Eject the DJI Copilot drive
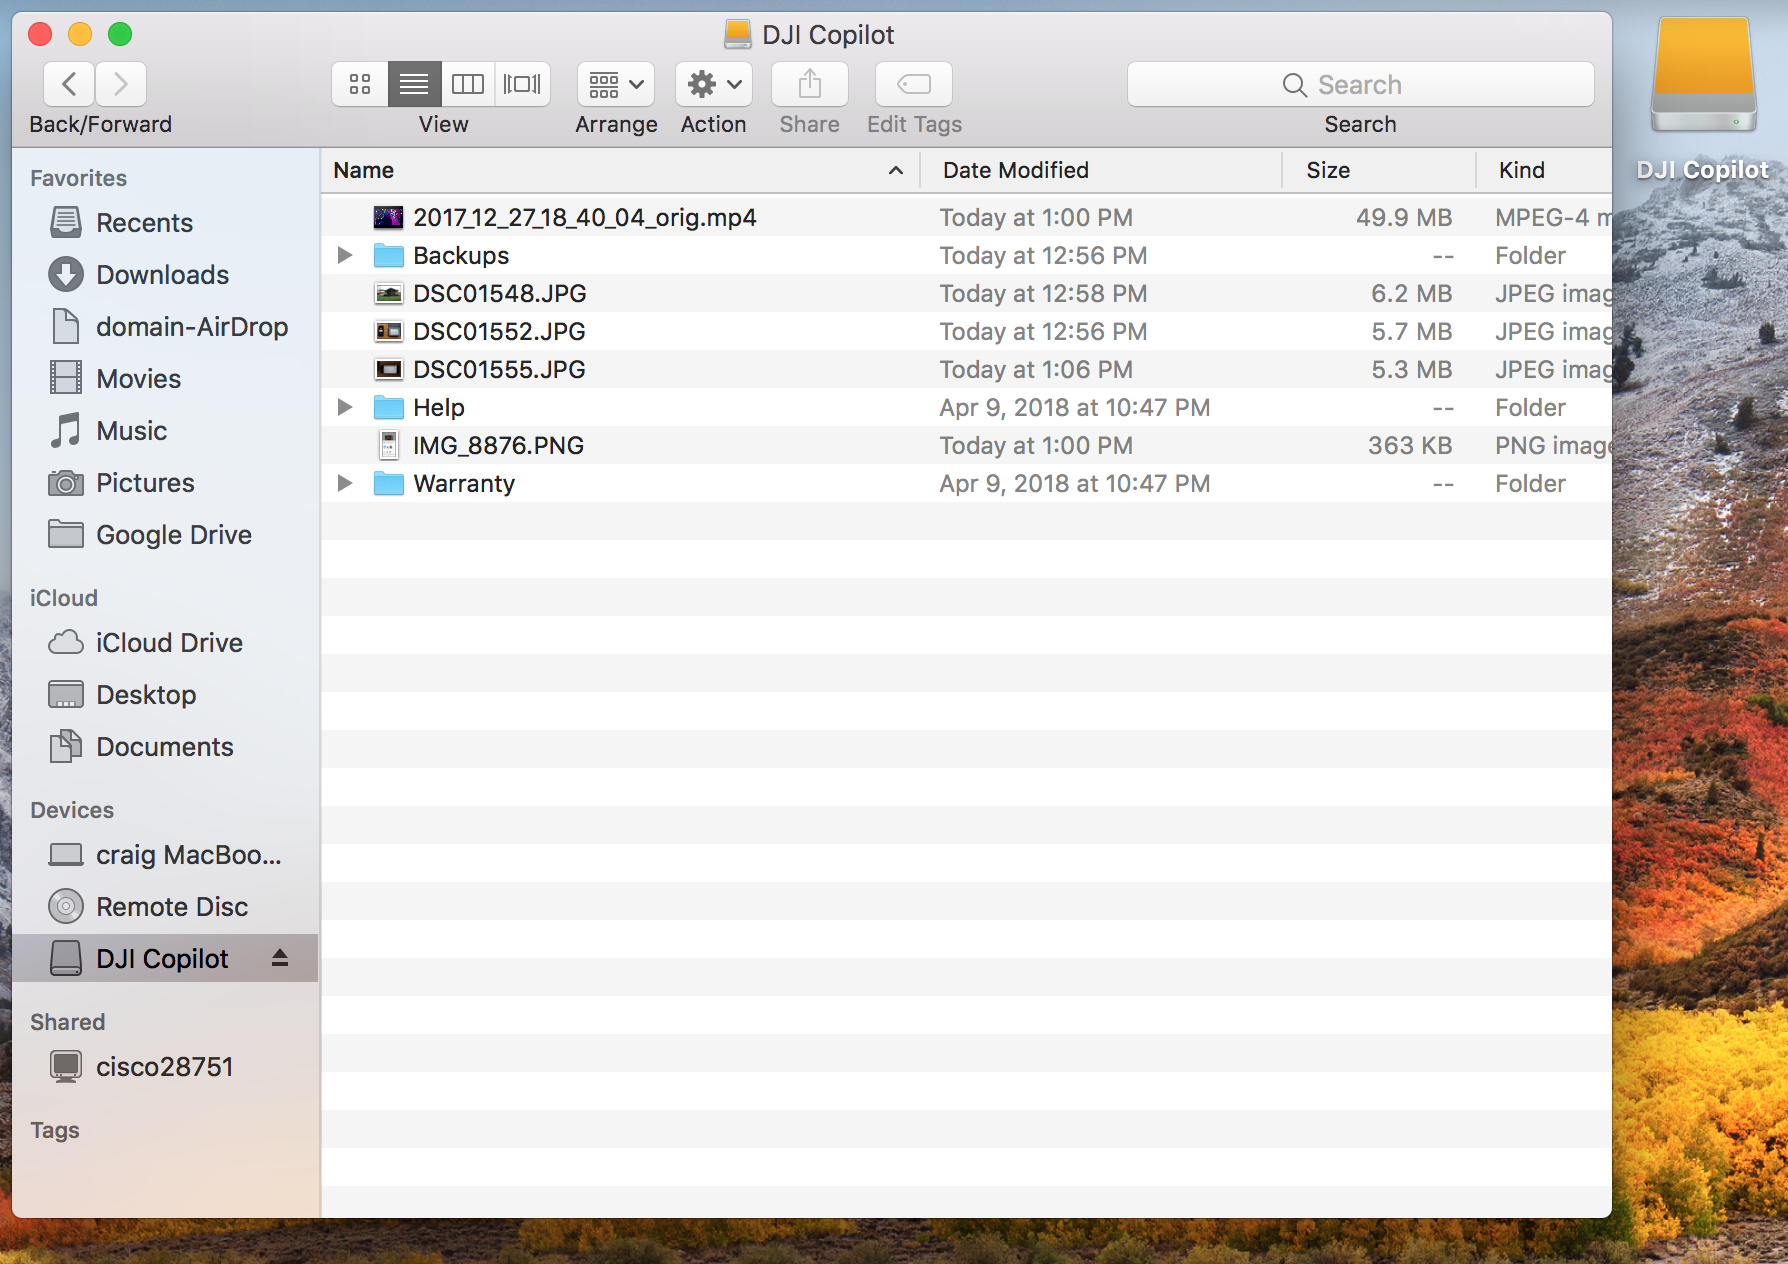Viewport: 1788px width, 1264px height. tap(280, 958)
